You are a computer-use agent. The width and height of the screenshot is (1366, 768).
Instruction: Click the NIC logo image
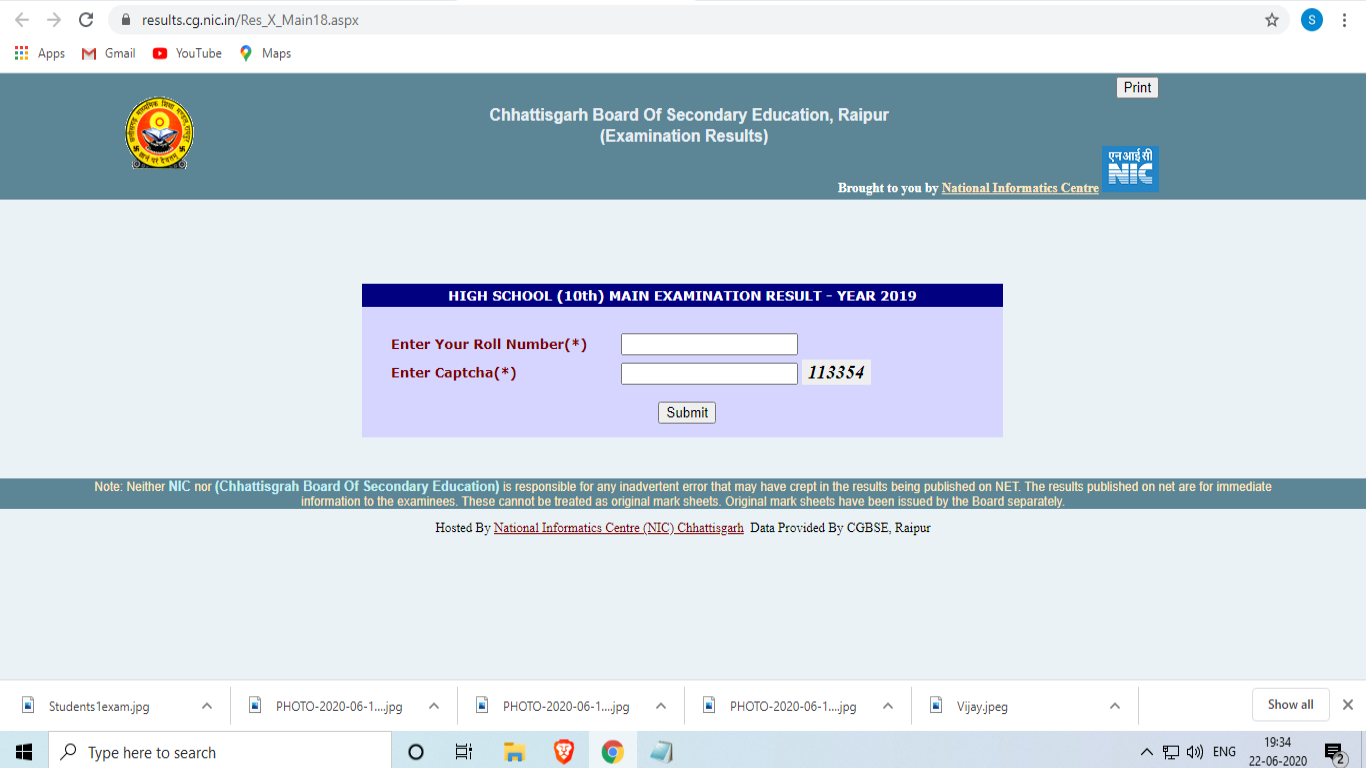tap(1130, 168)
